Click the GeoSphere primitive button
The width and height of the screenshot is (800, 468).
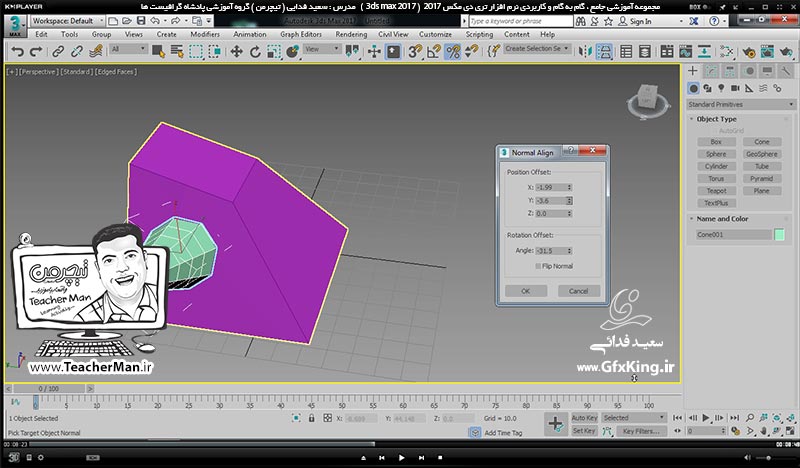762,154
